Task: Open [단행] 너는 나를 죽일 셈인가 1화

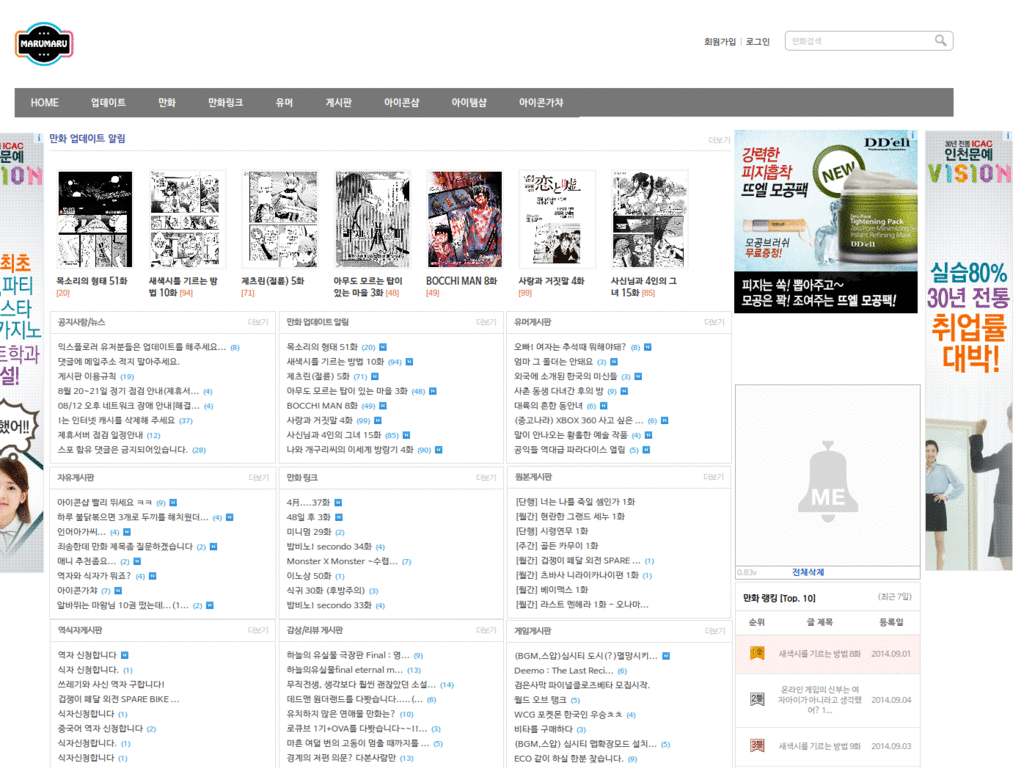Action: pyautogui.click(x=575, y=502)
